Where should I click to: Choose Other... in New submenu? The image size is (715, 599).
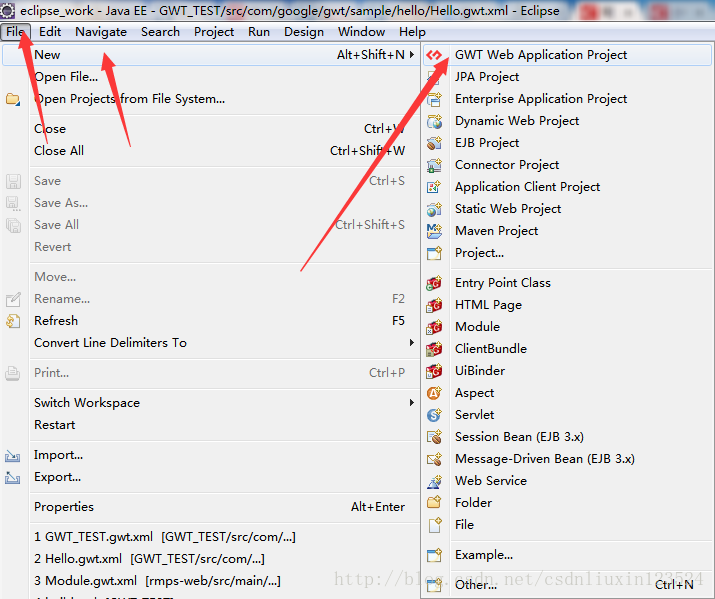click(x=567, y=585)
